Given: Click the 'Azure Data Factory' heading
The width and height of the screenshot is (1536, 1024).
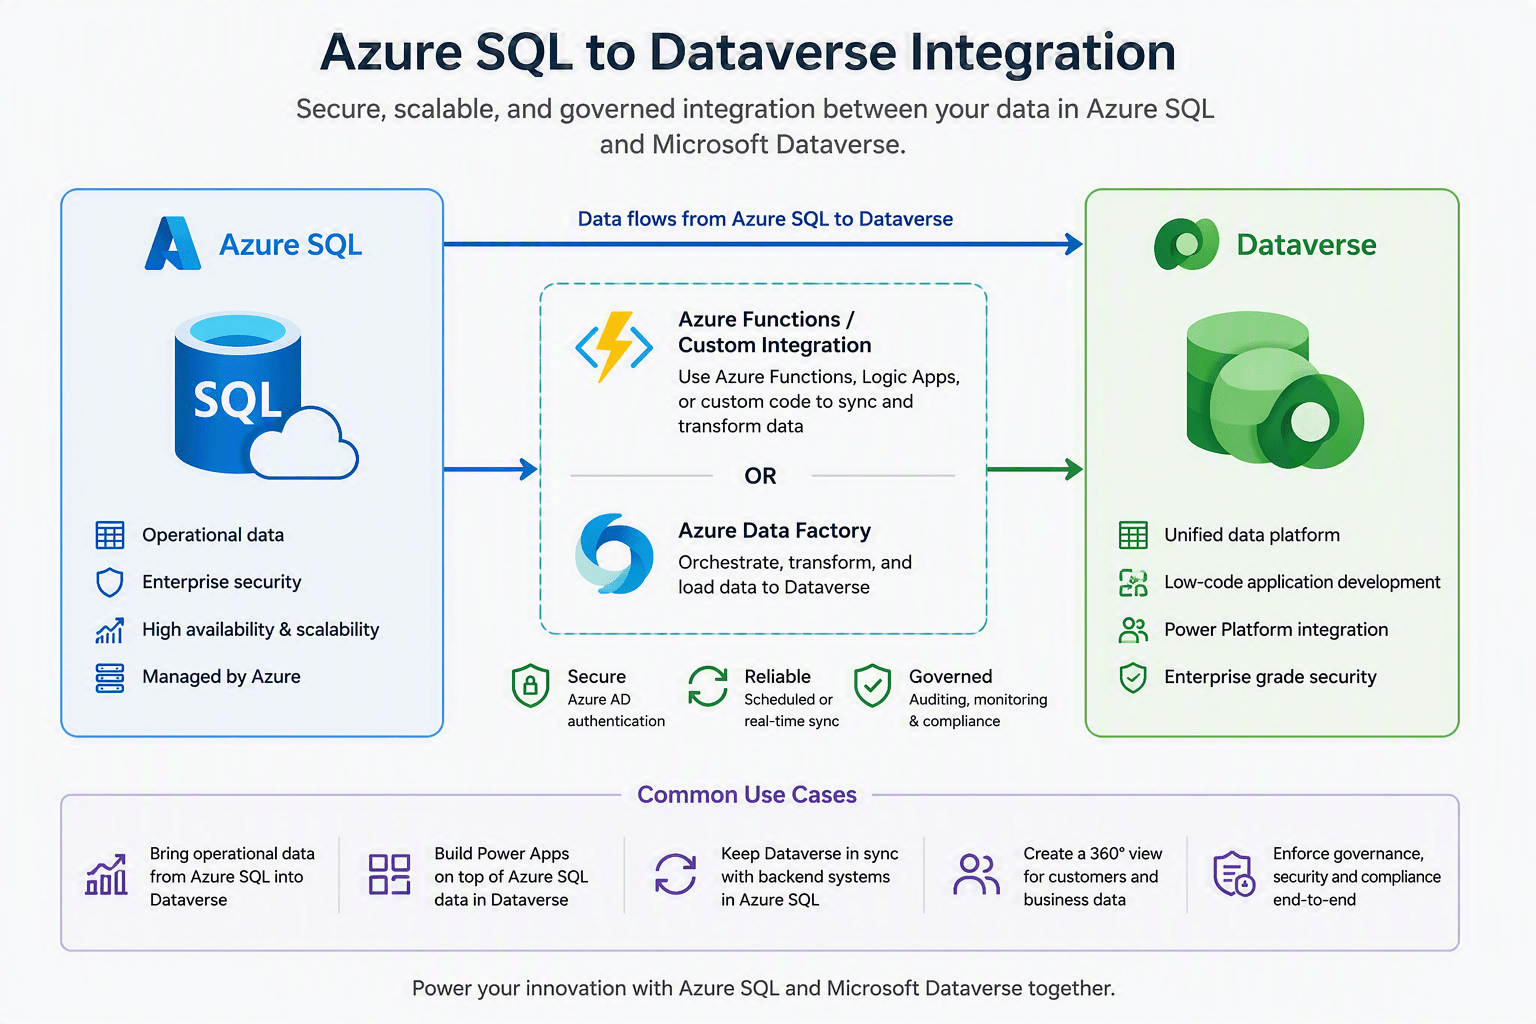Looking at the screenshot, I should [775, 530].
